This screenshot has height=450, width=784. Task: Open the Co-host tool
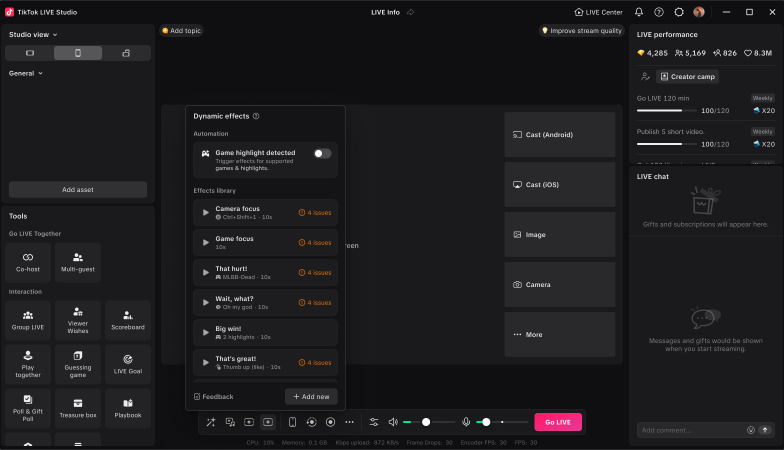coord(28,262)
